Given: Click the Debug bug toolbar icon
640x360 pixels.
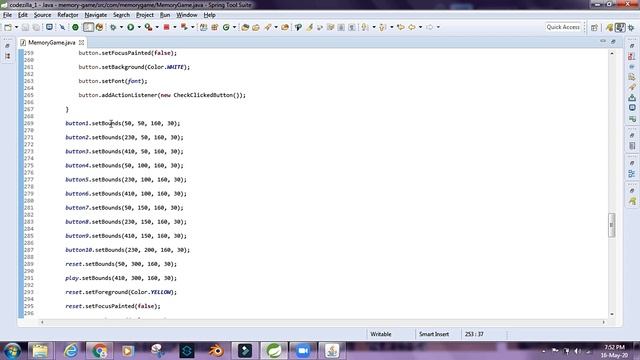Looking at the screenshot, I should pyautogui.click(x=113, y=27).
